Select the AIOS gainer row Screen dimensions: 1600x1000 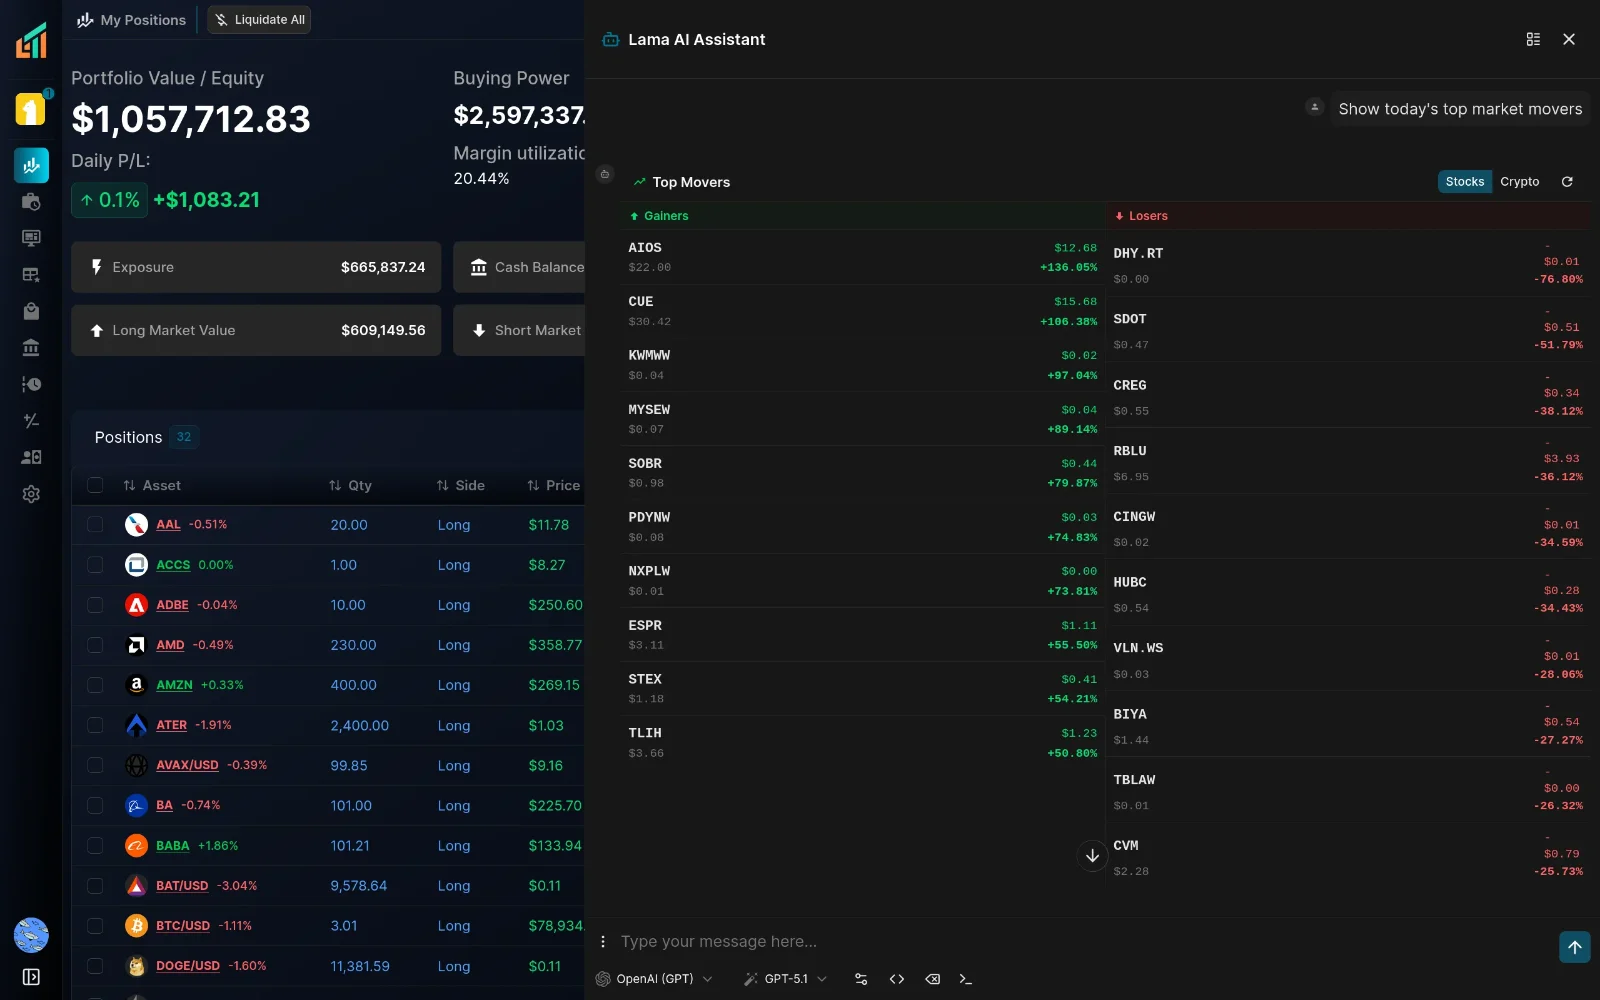862,257
